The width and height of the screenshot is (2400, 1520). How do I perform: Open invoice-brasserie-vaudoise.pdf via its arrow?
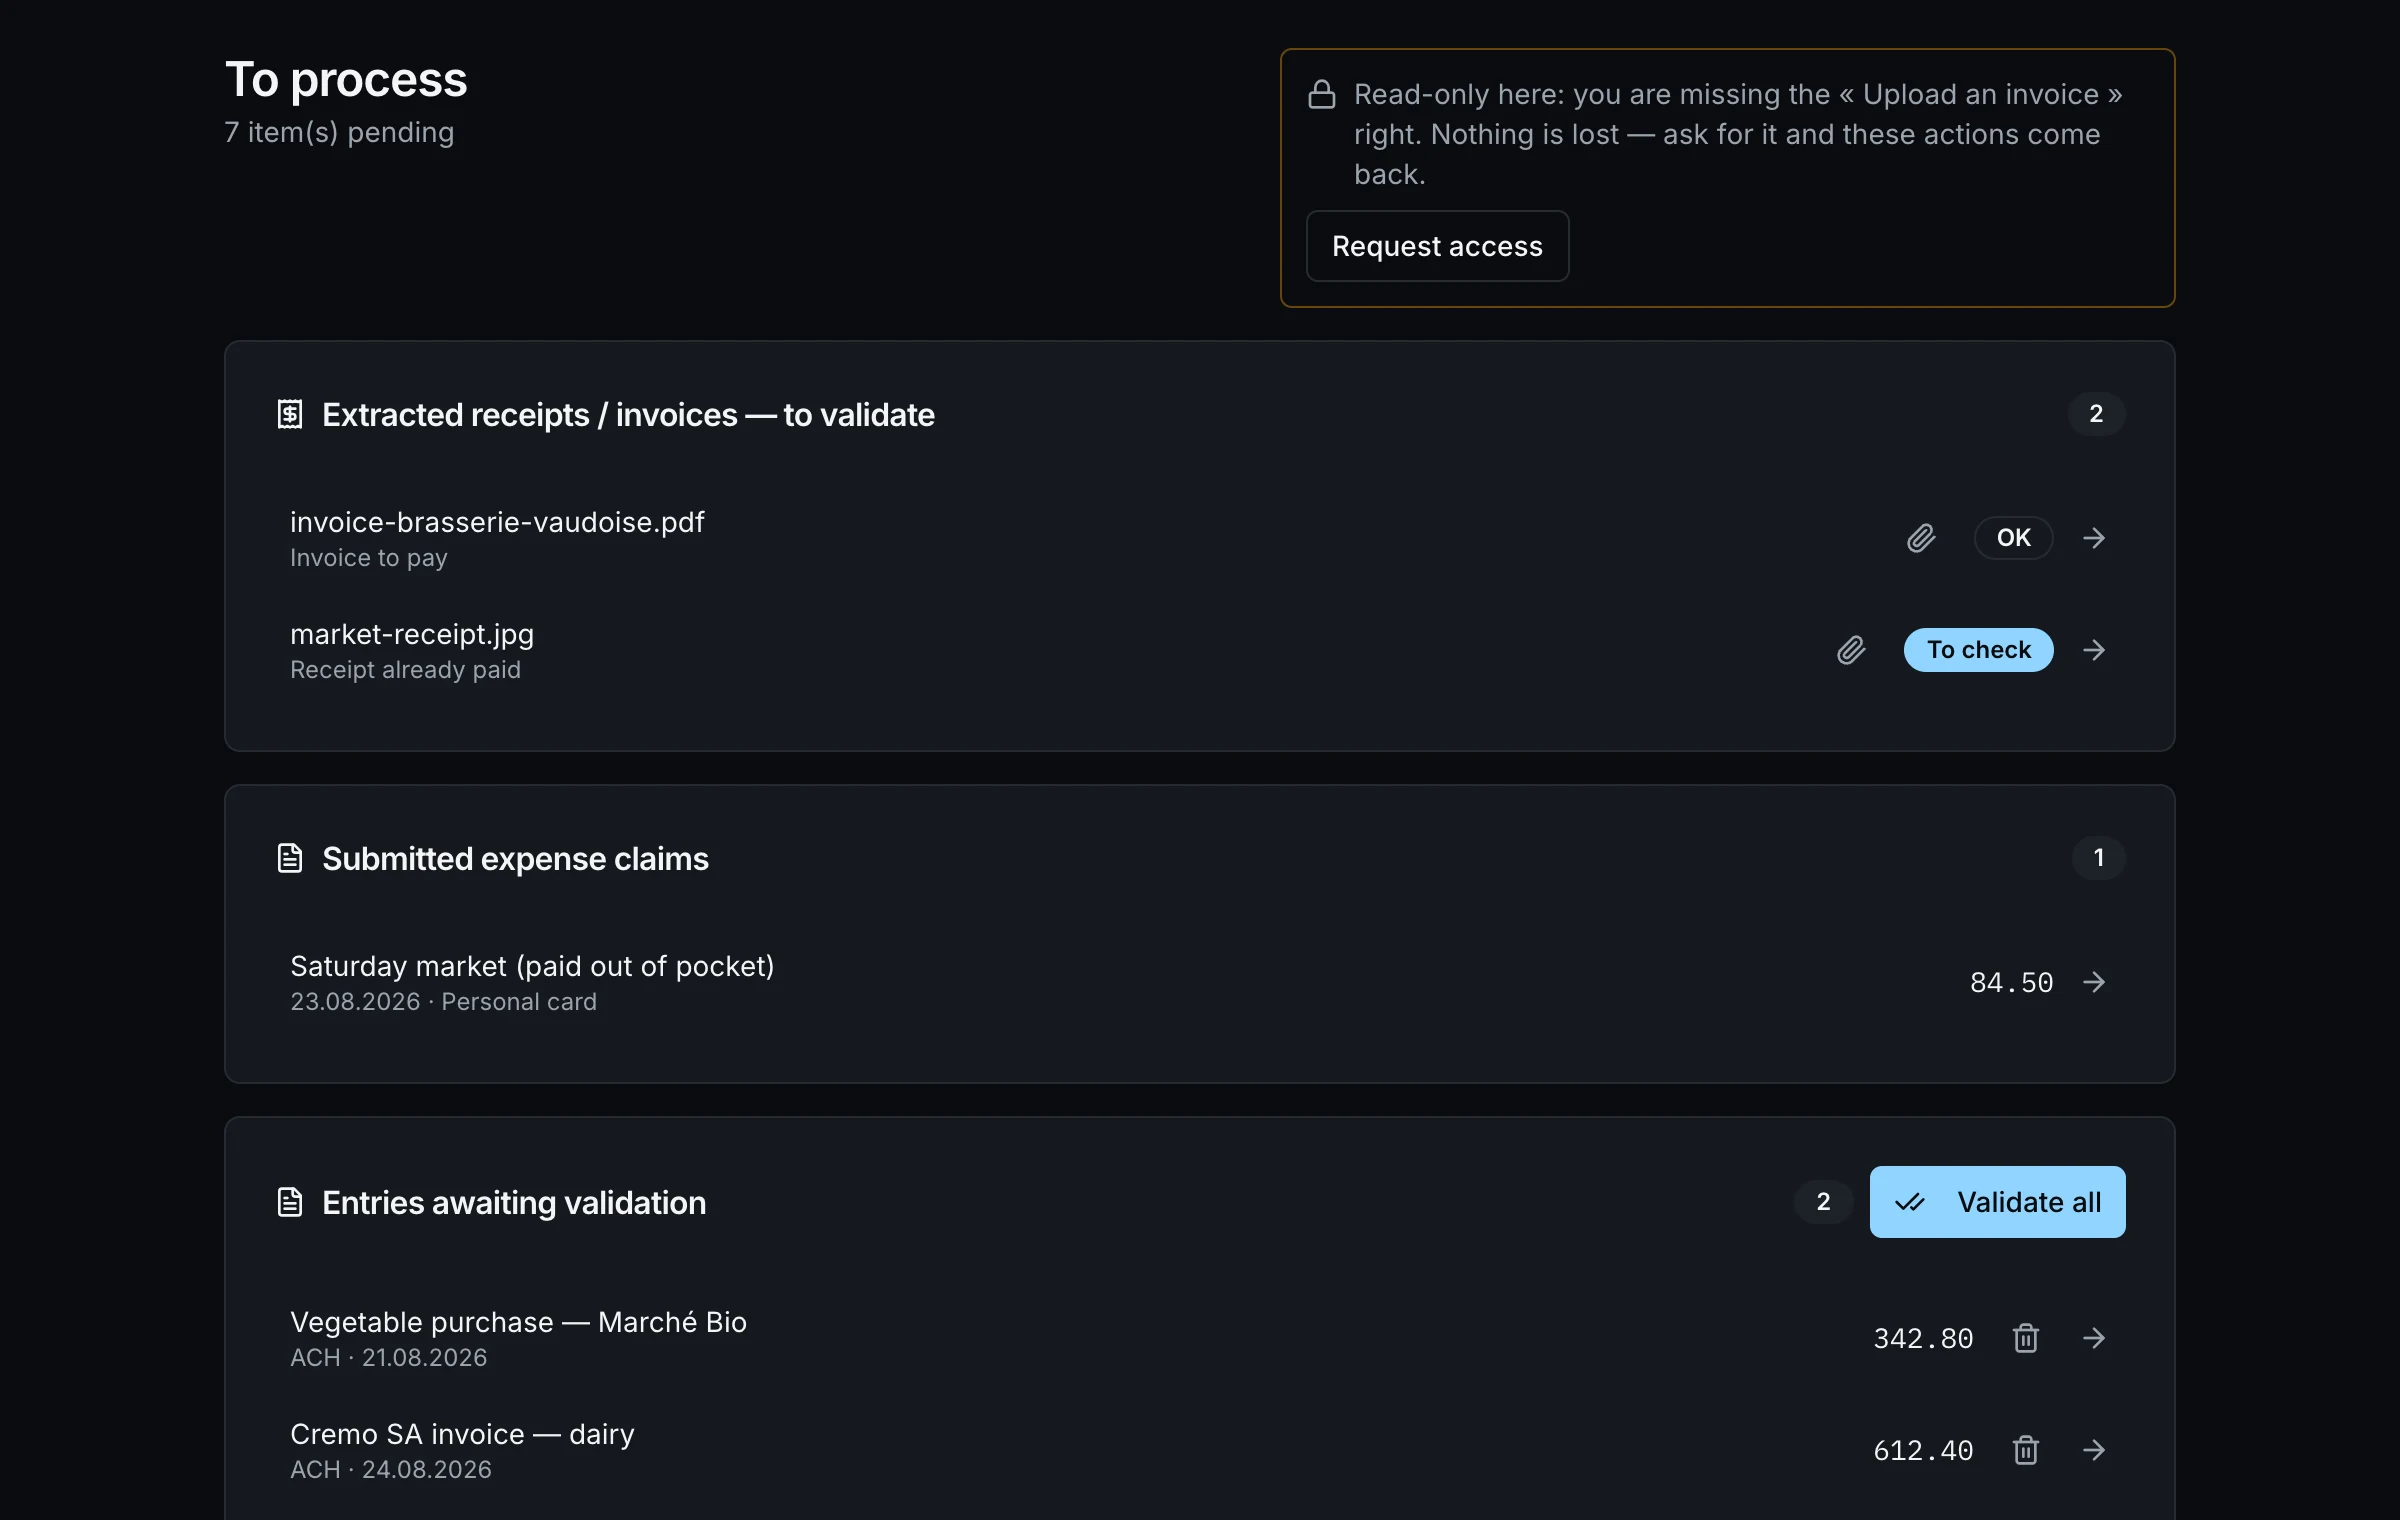coord(2094,538)
